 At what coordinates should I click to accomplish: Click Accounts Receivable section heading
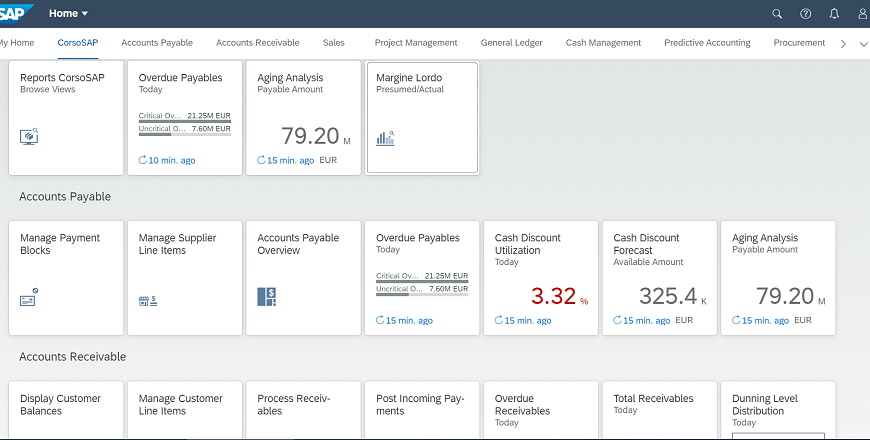73,357
